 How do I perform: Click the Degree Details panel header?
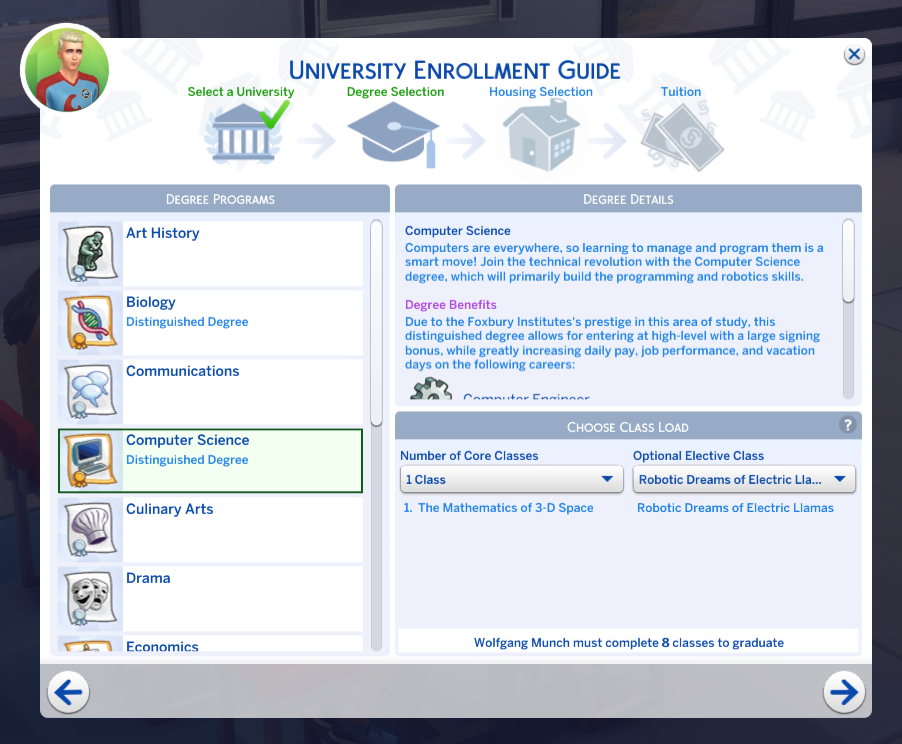[628, 199]
